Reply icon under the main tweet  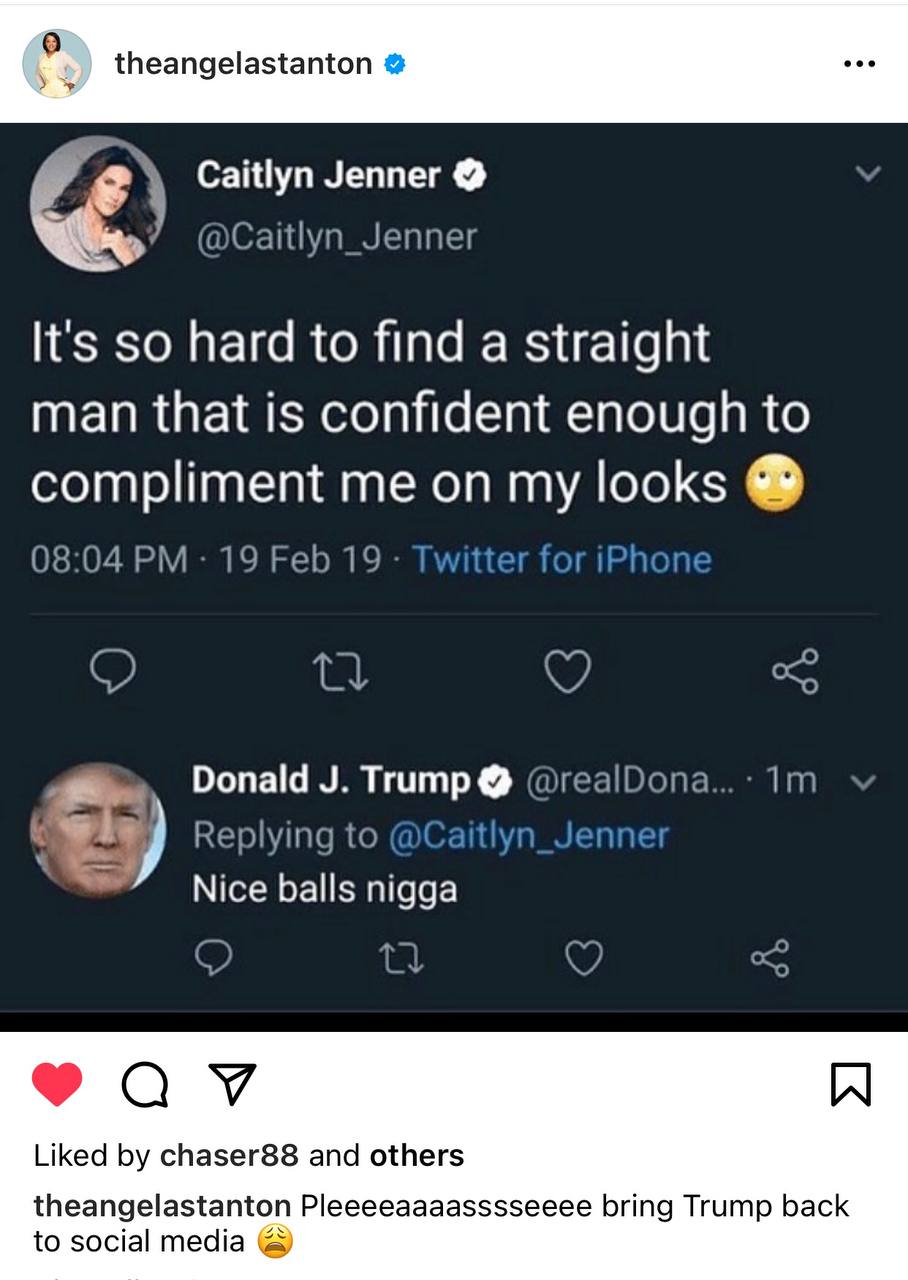point(113,671)
